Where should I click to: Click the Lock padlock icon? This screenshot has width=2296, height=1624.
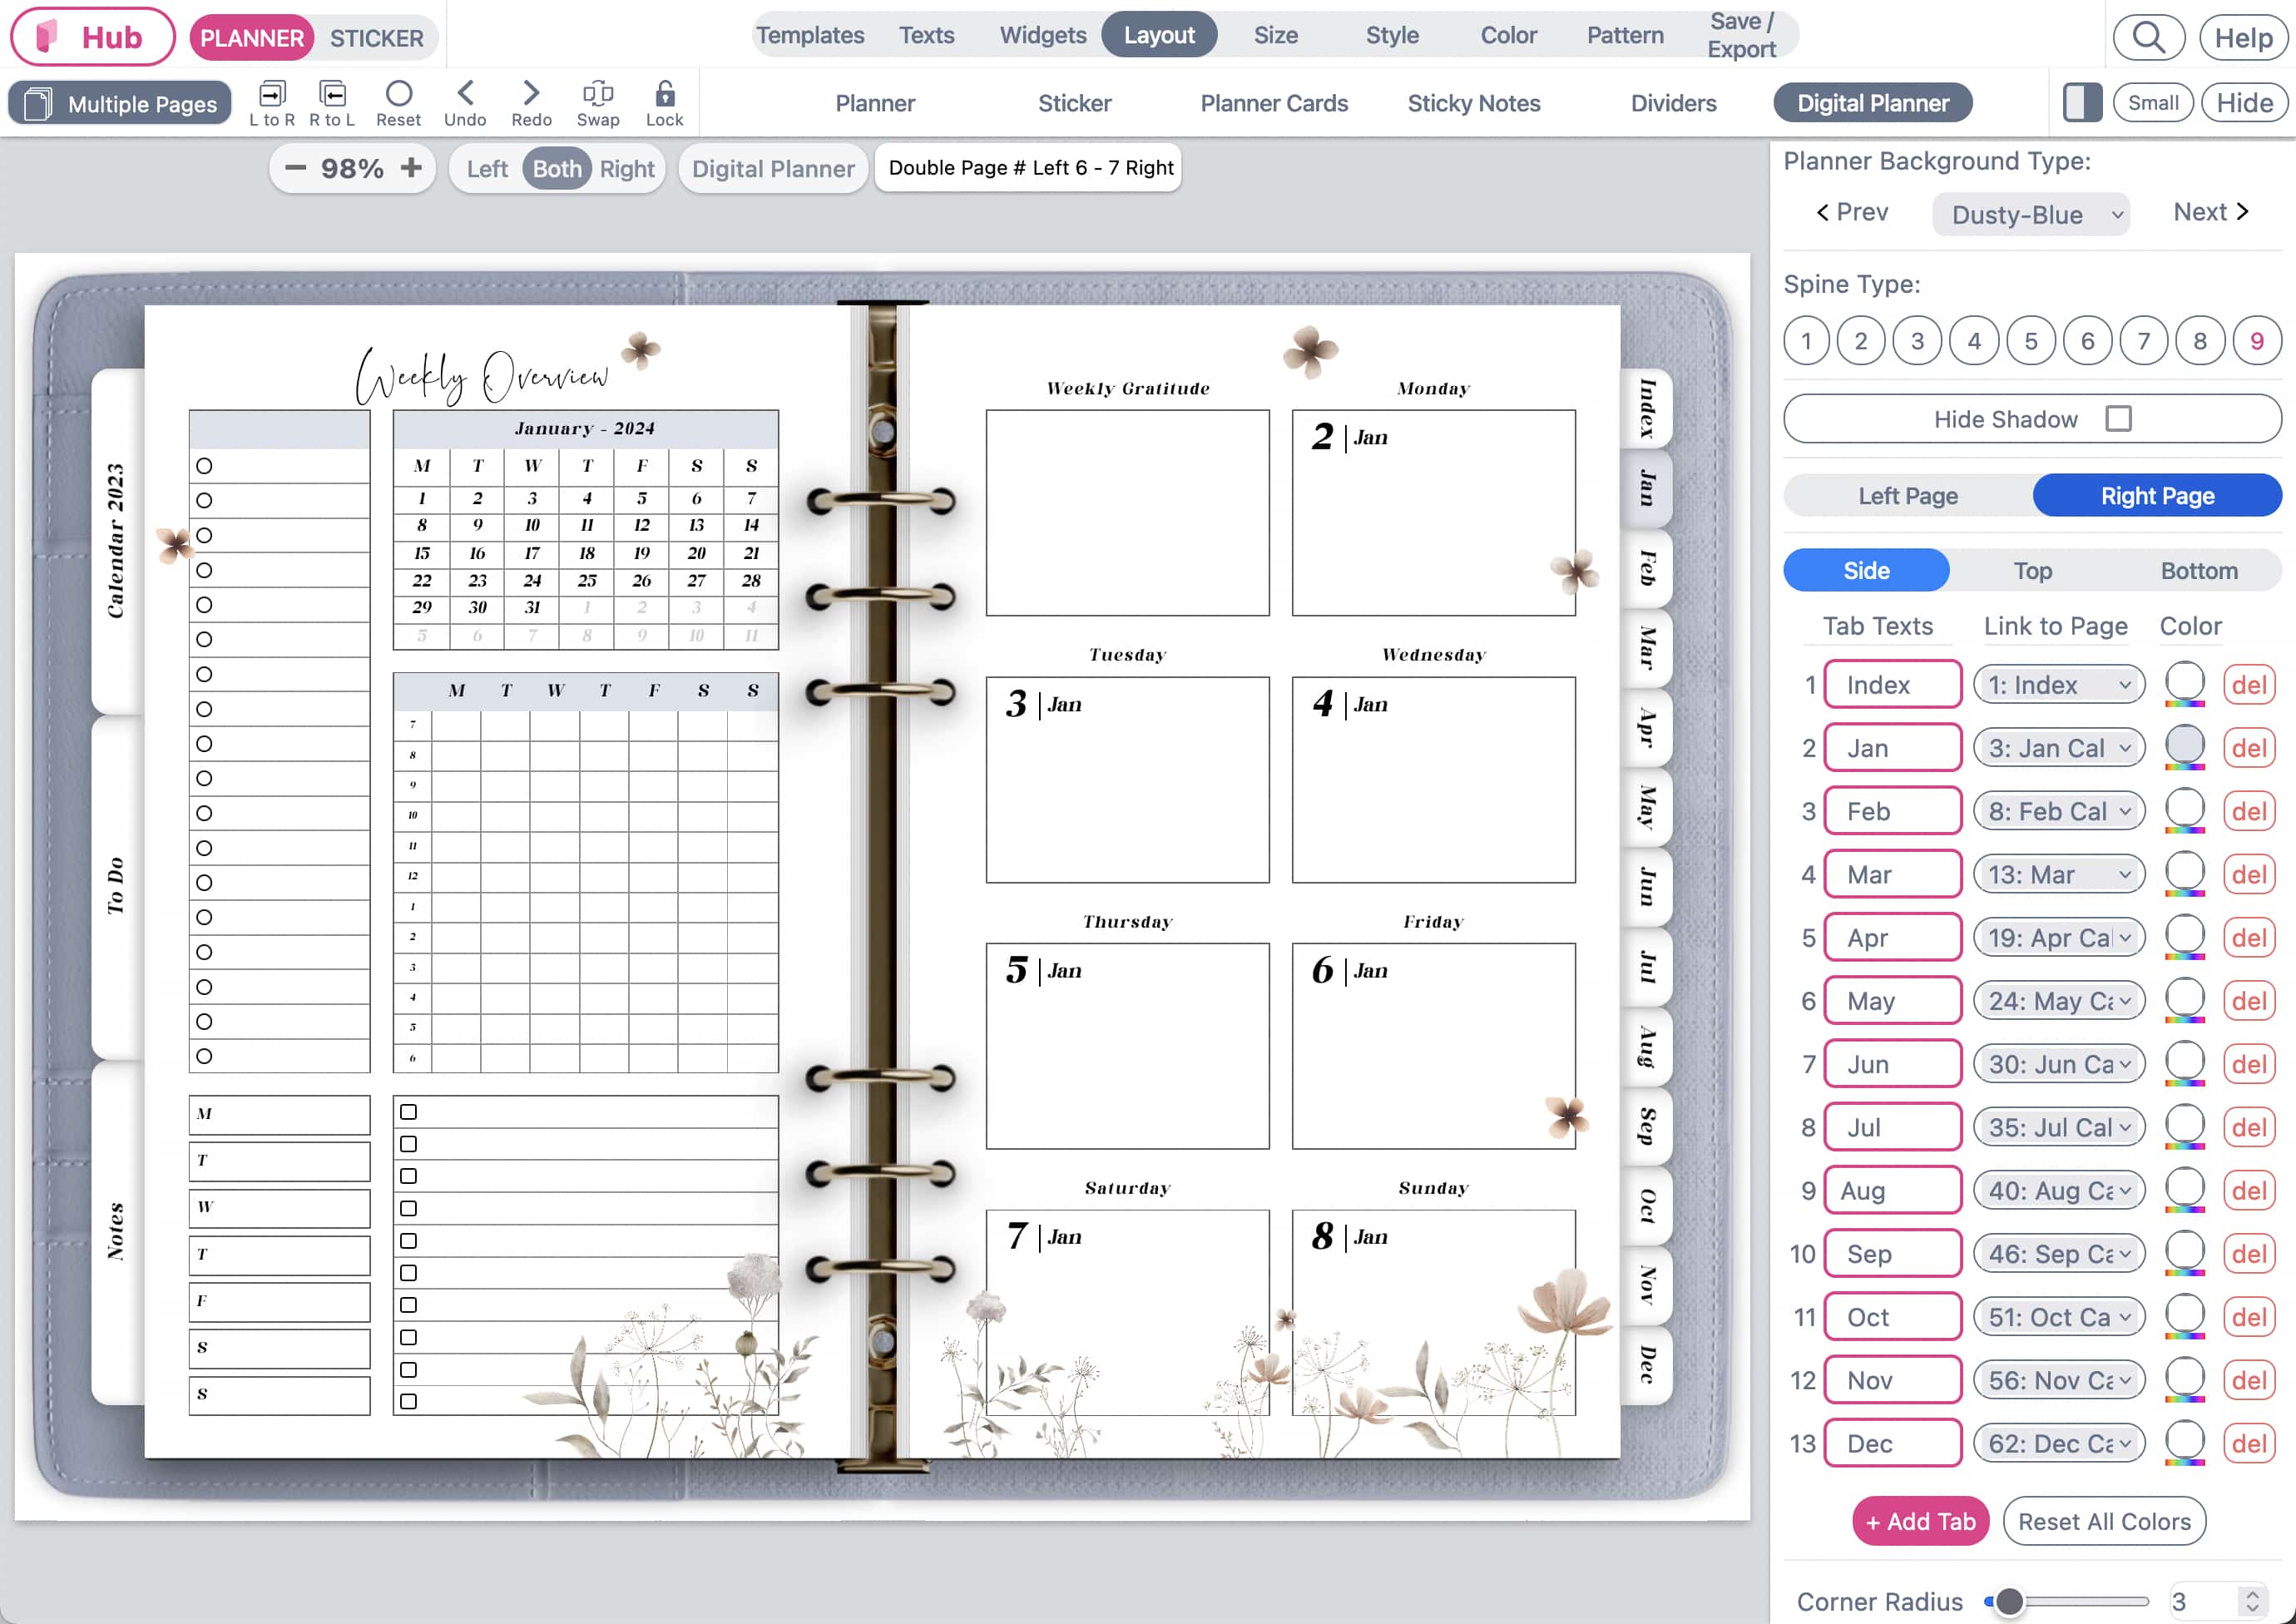point(664,95)
